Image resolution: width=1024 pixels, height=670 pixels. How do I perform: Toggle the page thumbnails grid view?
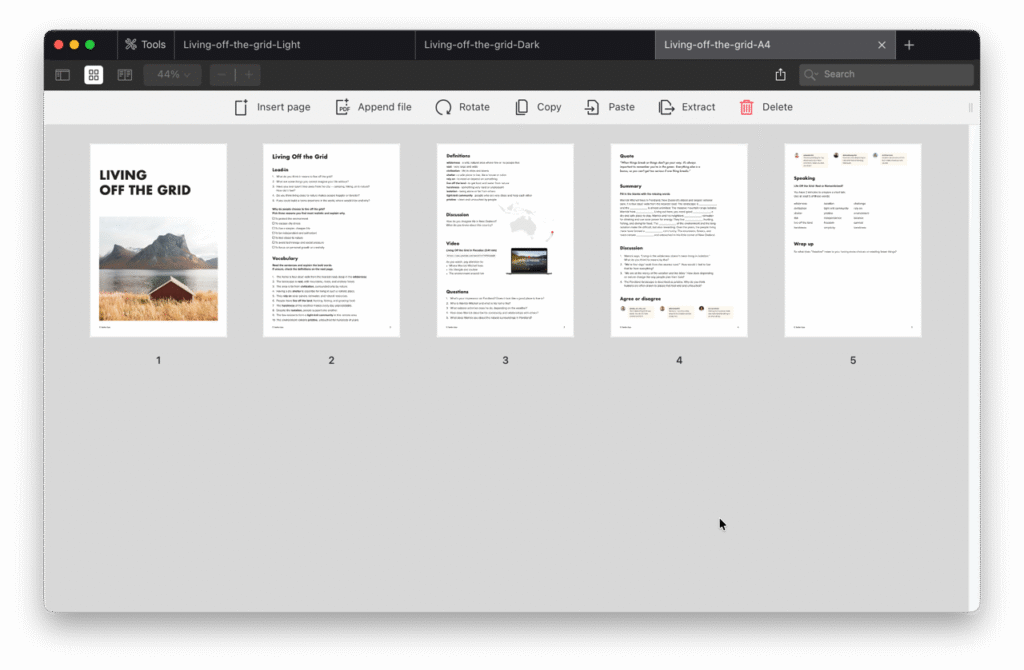pos(93,75)
